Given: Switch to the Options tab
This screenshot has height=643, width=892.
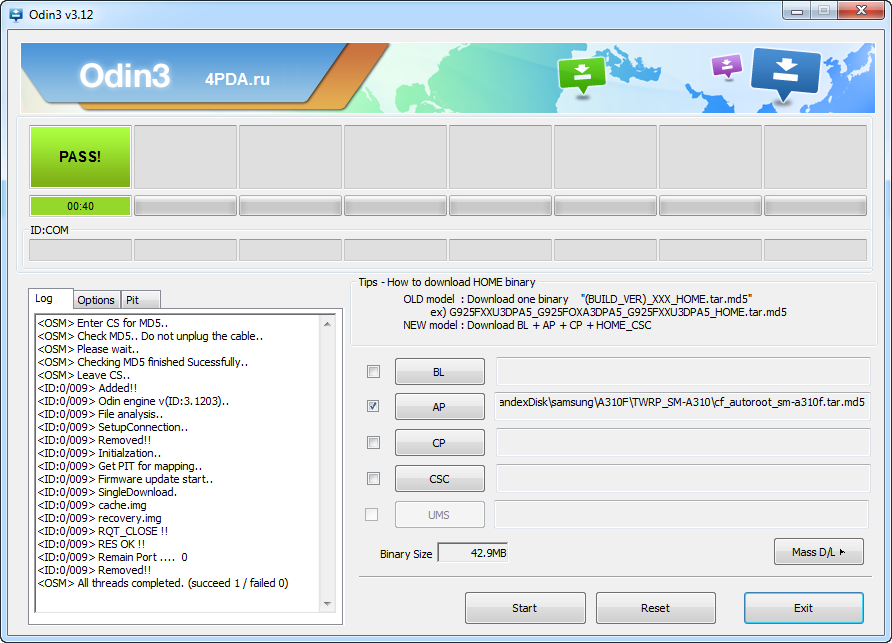Looking at the screenshot, I should click(x=96, y=300).
